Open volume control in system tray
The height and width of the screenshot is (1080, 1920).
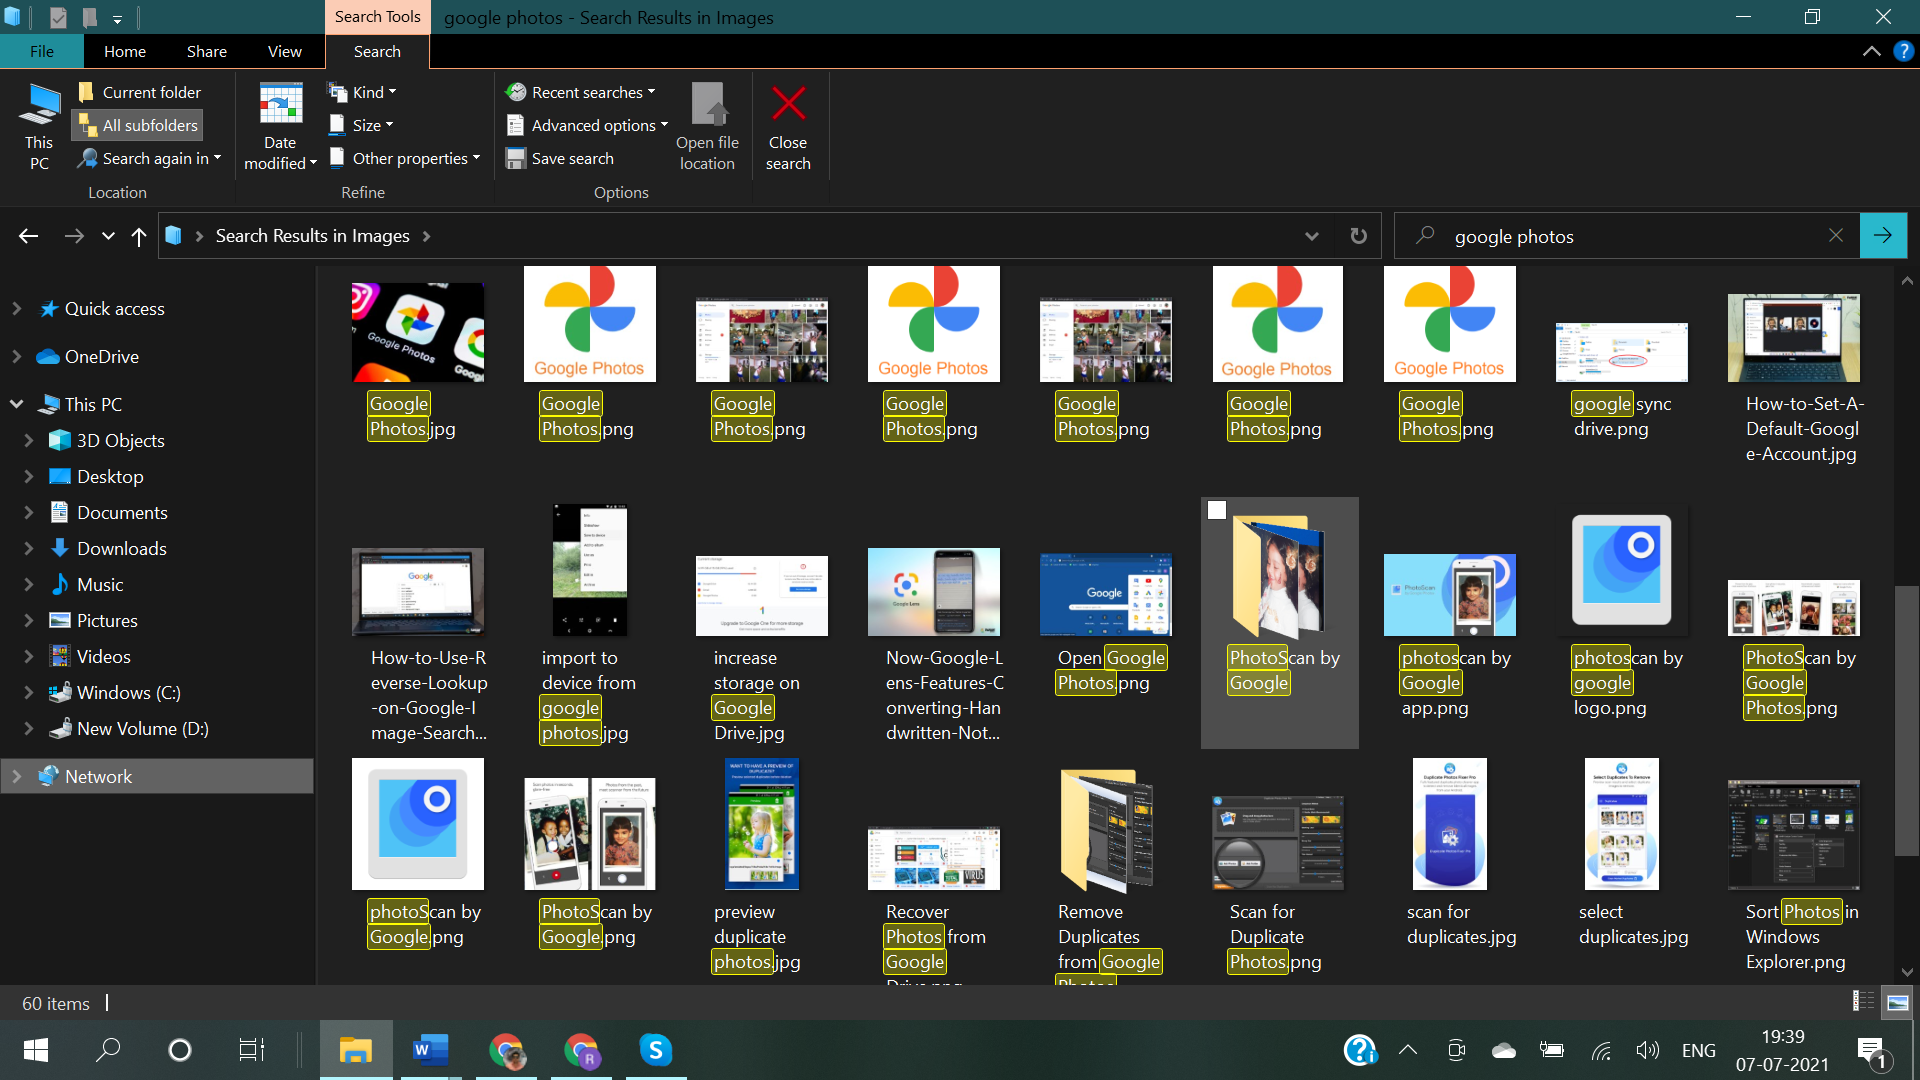[x=1647, y=1050]
